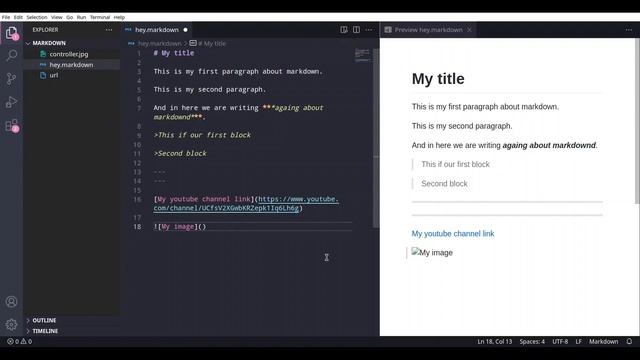Open the Explorer view icon
Viewport: 640px width, 360px height.
tap(11, 33)
